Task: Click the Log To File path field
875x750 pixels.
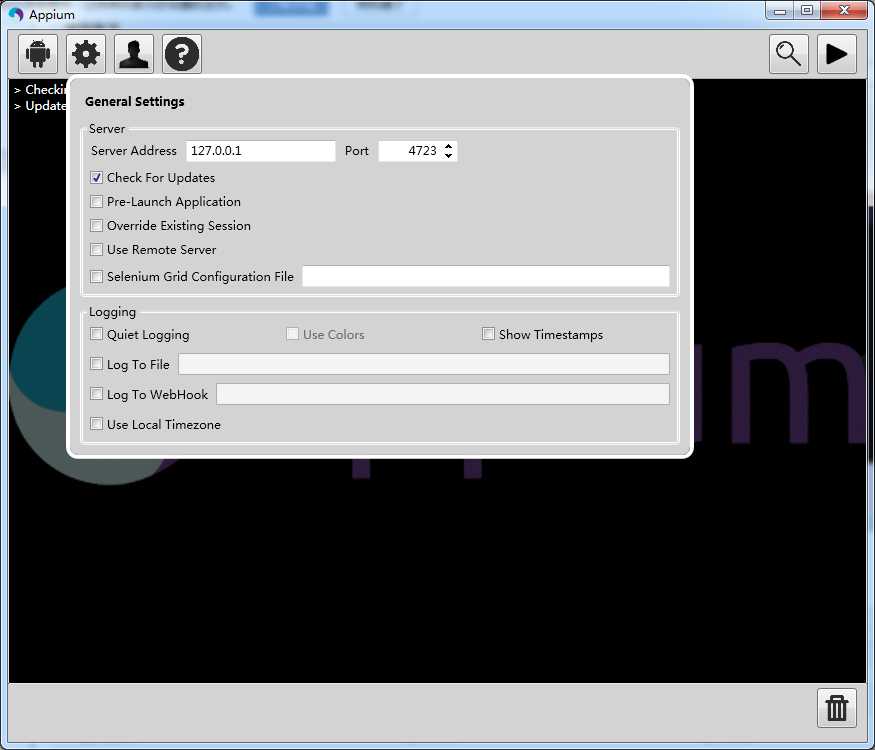Action: pos(424,364)
